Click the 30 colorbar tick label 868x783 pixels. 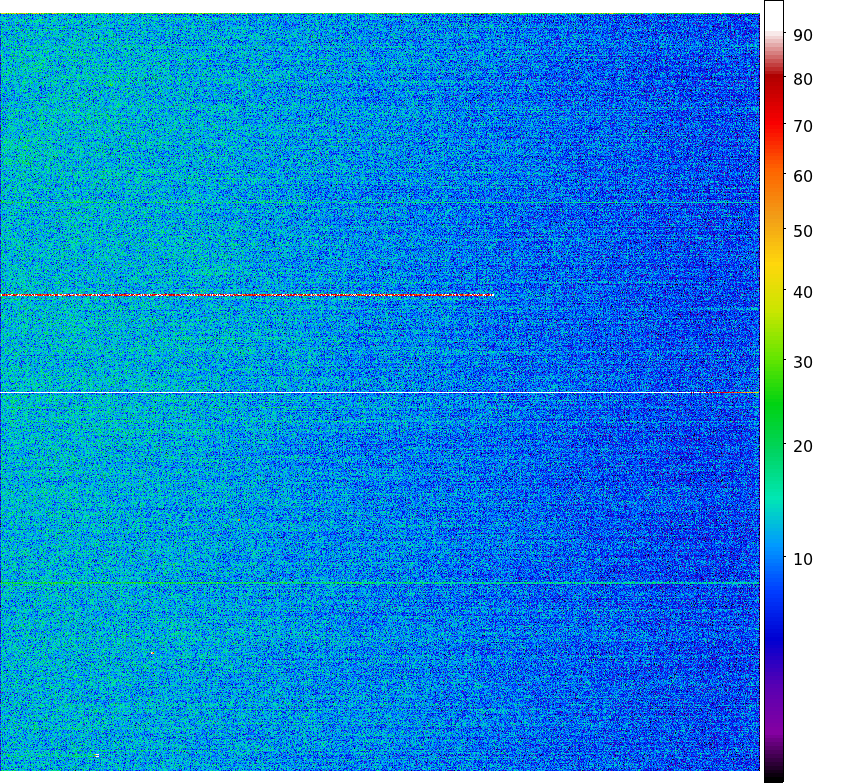tap(802, 363)
